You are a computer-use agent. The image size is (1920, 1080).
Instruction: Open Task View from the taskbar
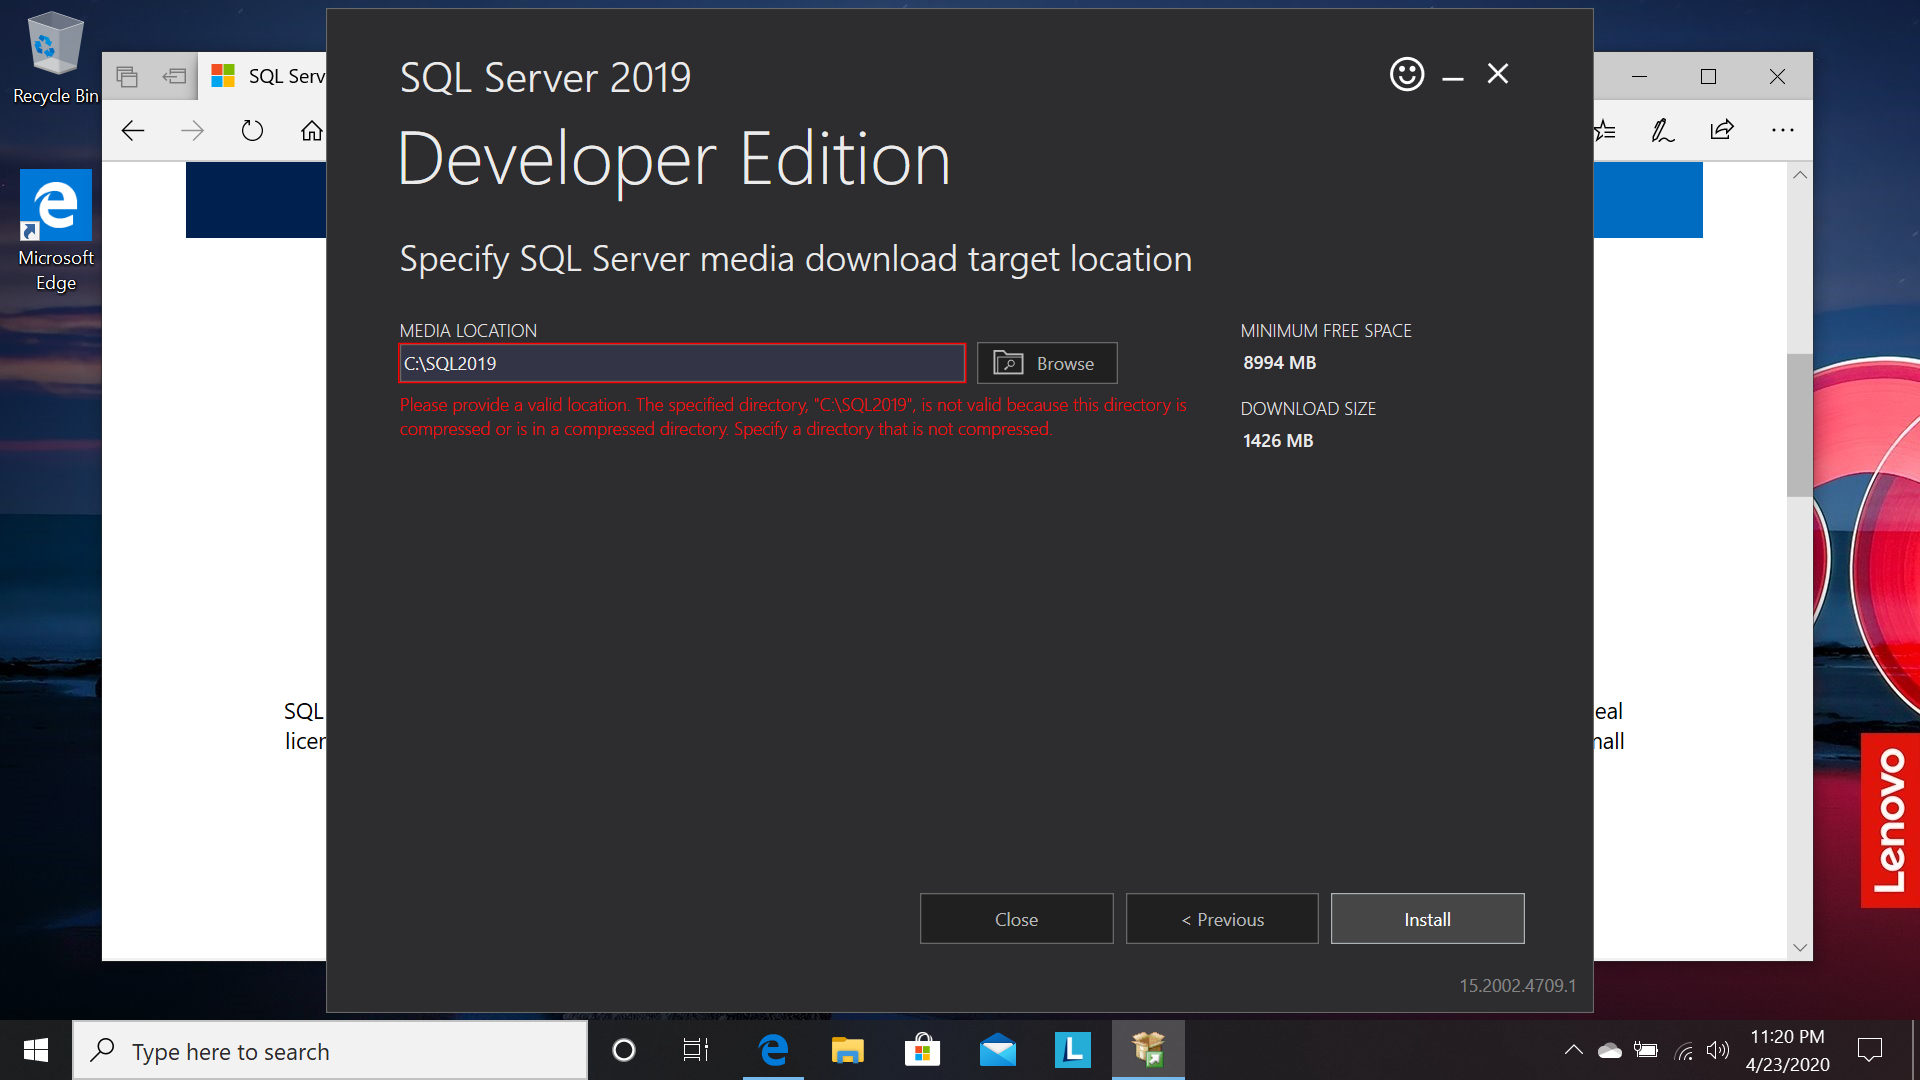(x=696, y=1050)
